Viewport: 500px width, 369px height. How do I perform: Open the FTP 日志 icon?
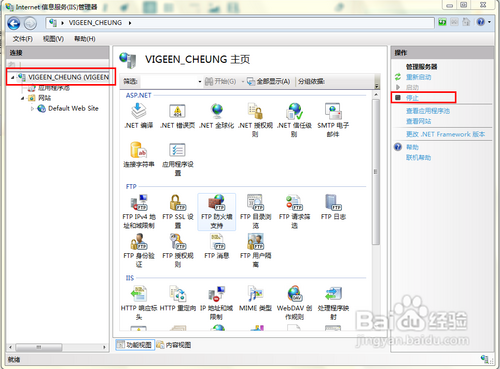[x=333, y=207]
